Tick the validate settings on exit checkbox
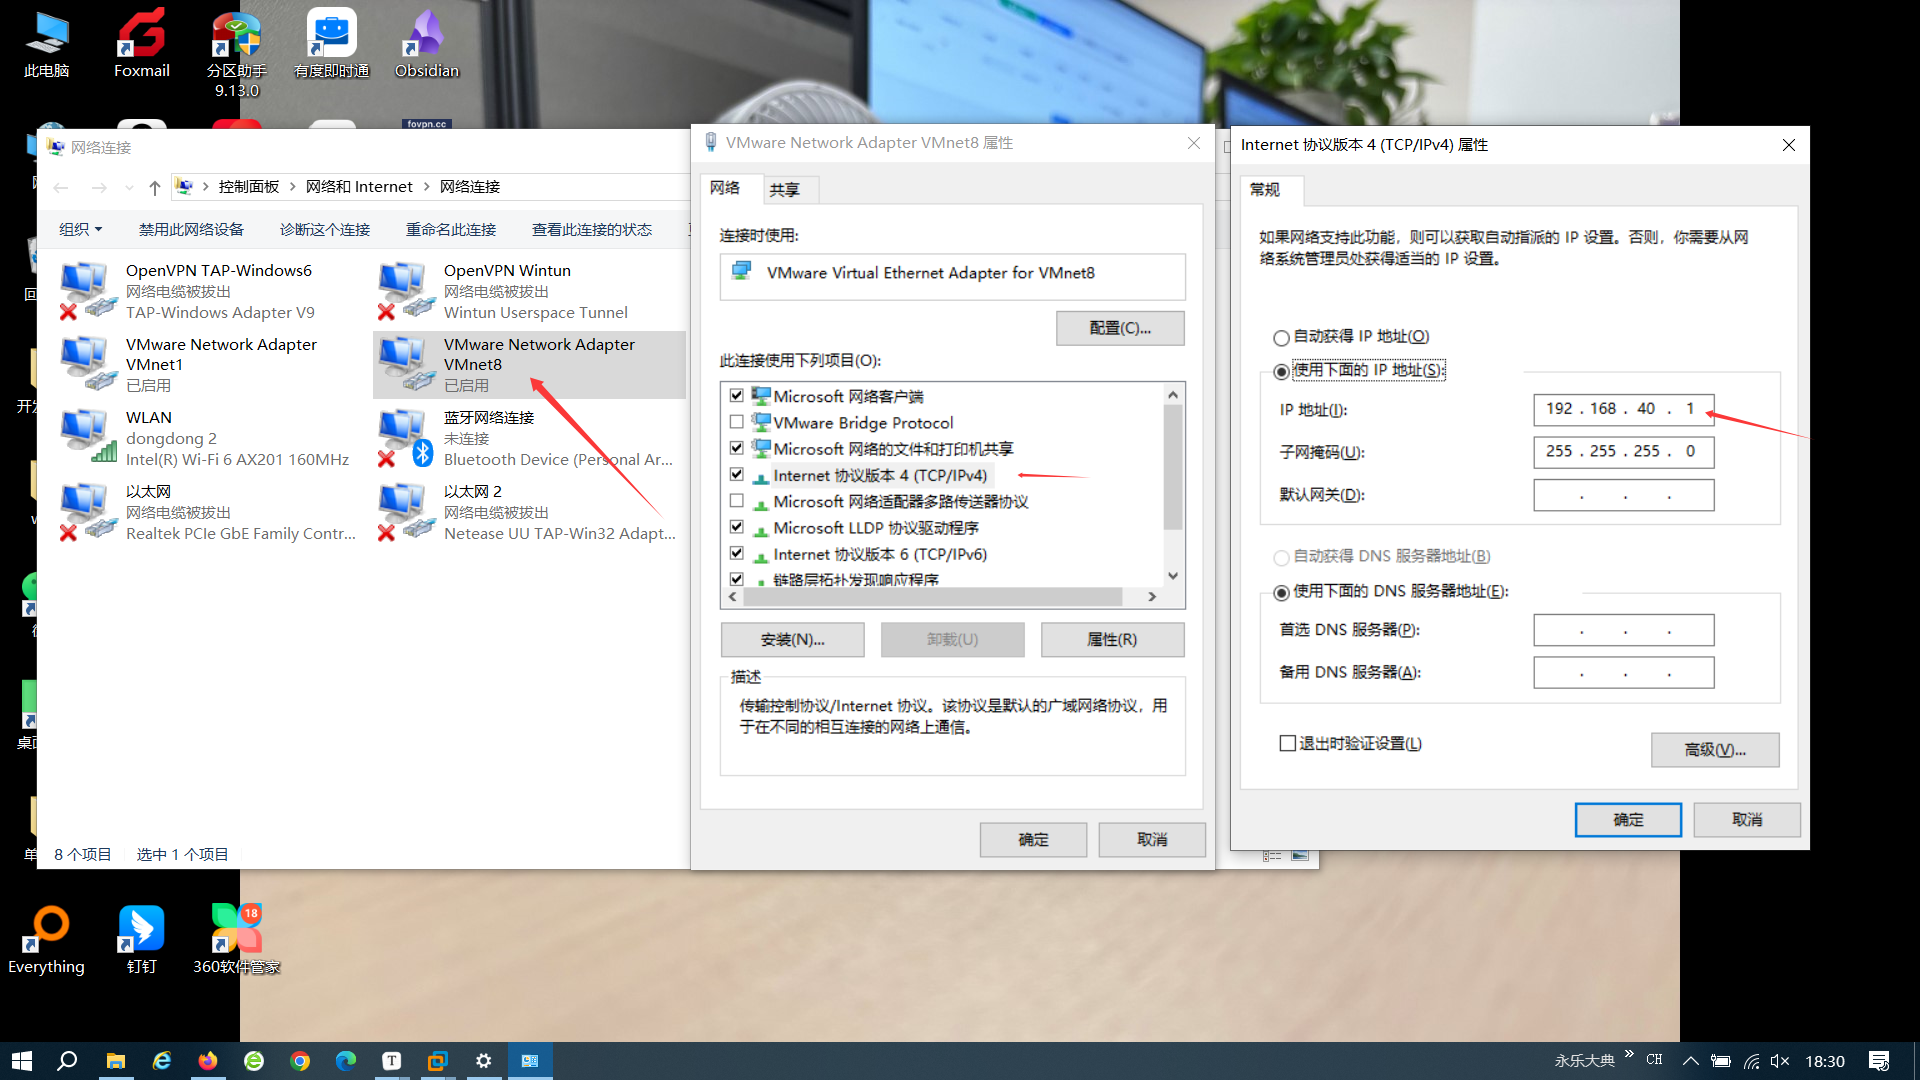The image size is (1920, 1080). [x=1288, y=743]
